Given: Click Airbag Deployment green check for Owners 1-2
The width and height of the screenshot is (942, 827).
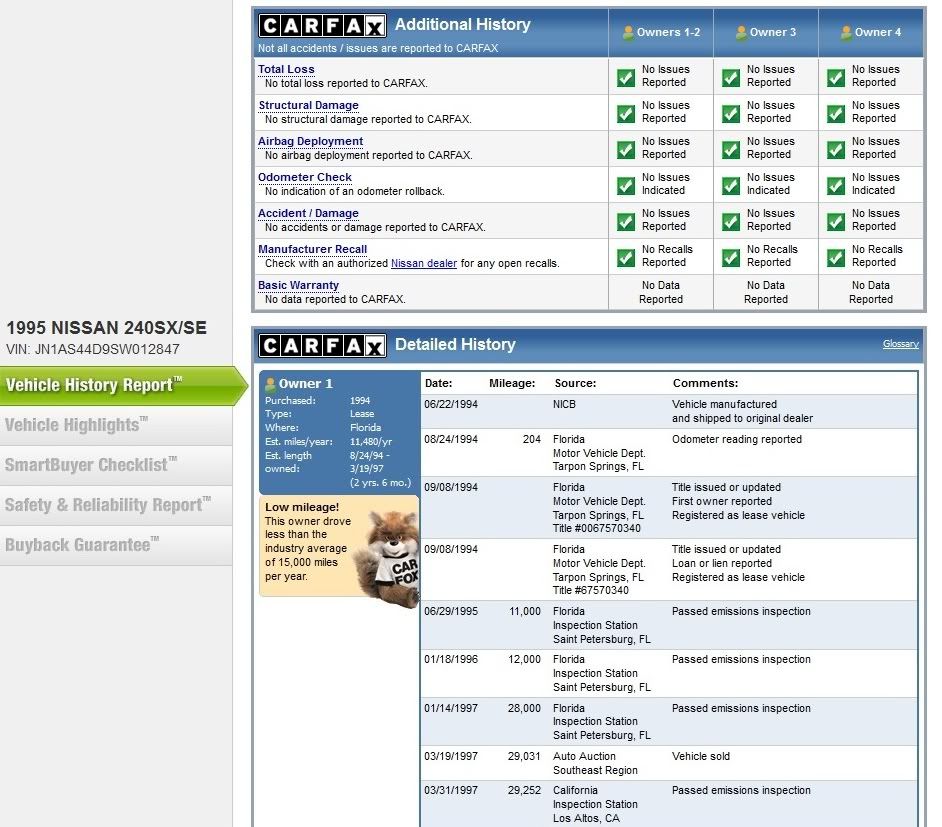Looking at the screenshot, I should click(x=626, y=150).
